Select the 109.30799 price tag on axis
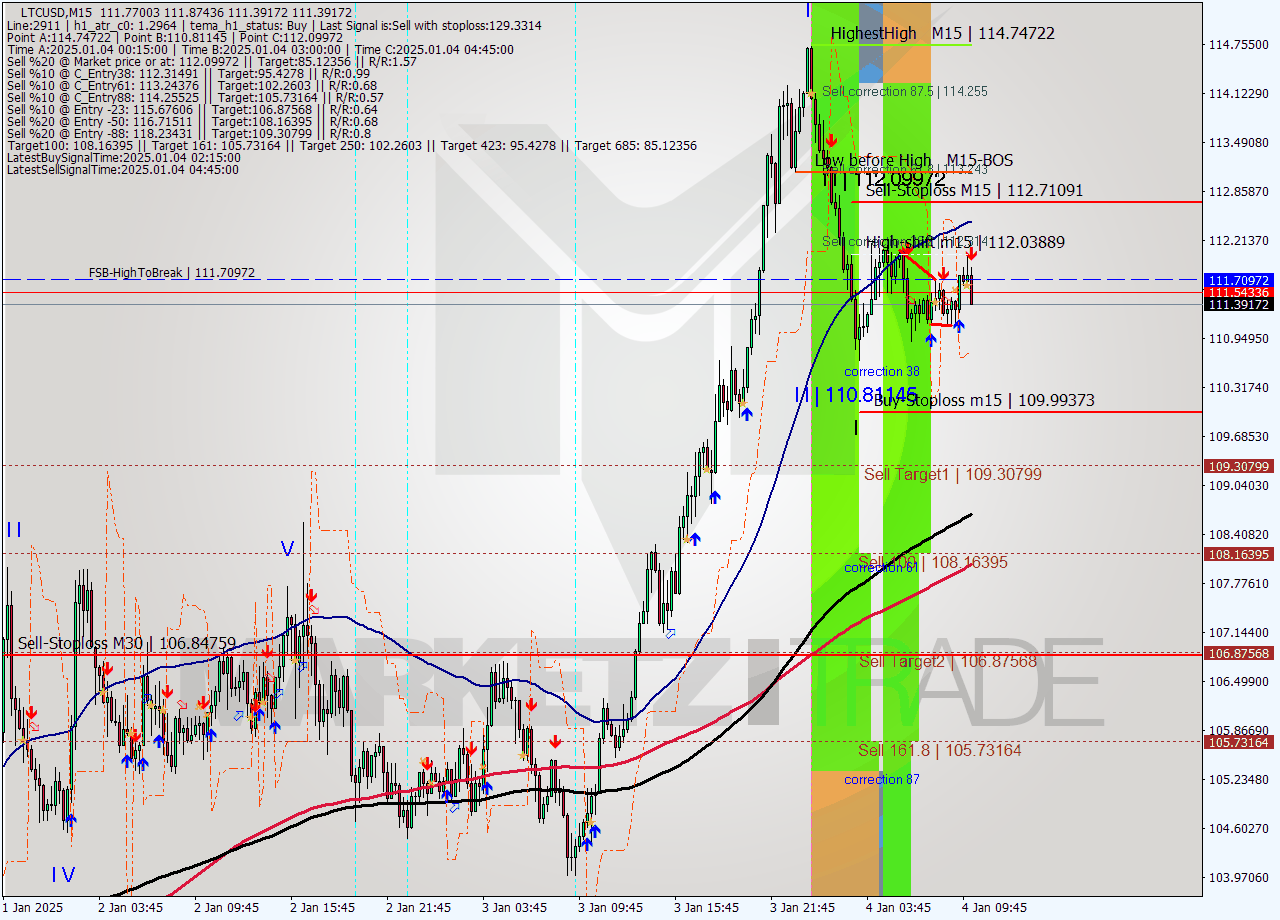Screen dimensions: 1280x920 (x=1239, y=466)
